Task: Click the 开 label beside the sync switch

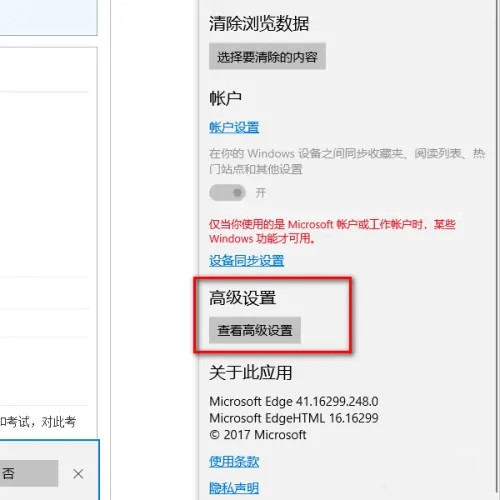Action: pyautogui.click(x=261, y=193)
